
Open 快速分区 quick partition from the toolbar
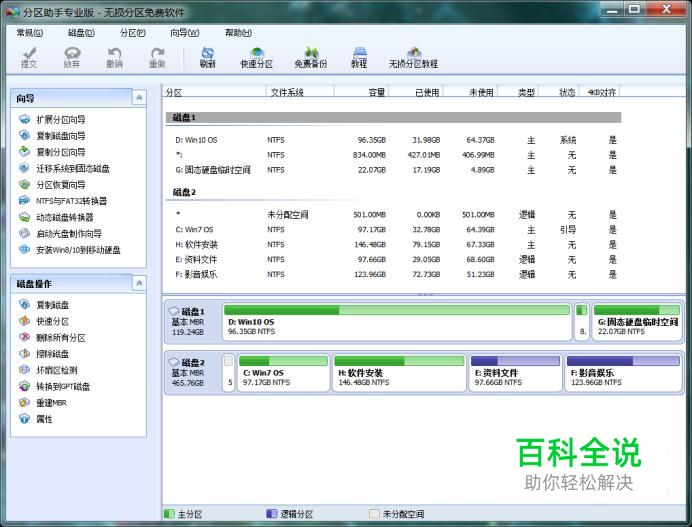tap(256, 56)
